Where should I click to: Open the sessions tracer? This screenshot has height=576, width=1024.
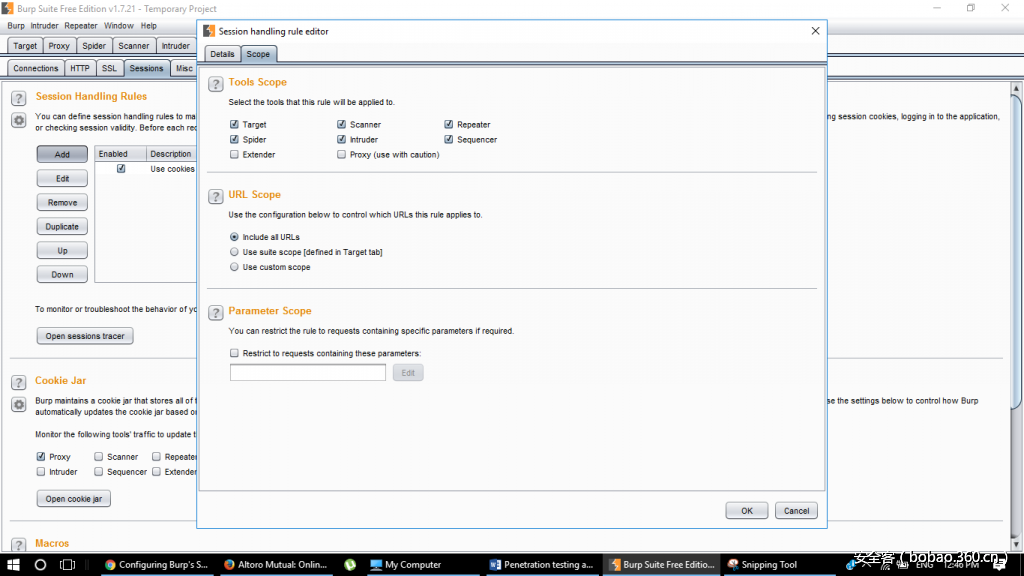click(84, 336)
